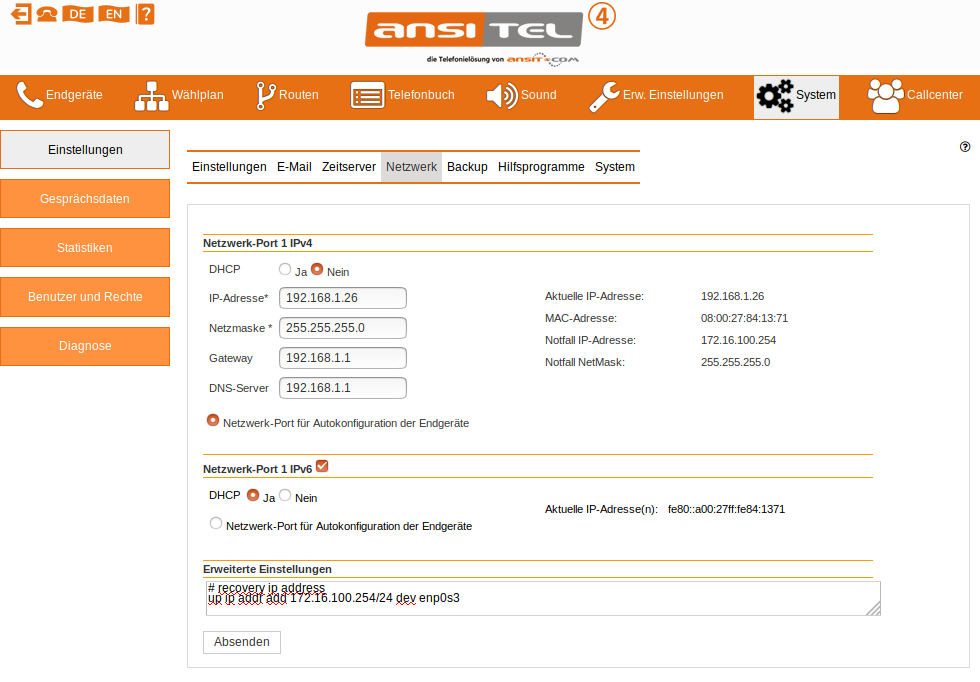Select IPv6 Autokonfiguration der Endgeräte radio
This screenshot has height=682, width=980.
coord(215,523)
